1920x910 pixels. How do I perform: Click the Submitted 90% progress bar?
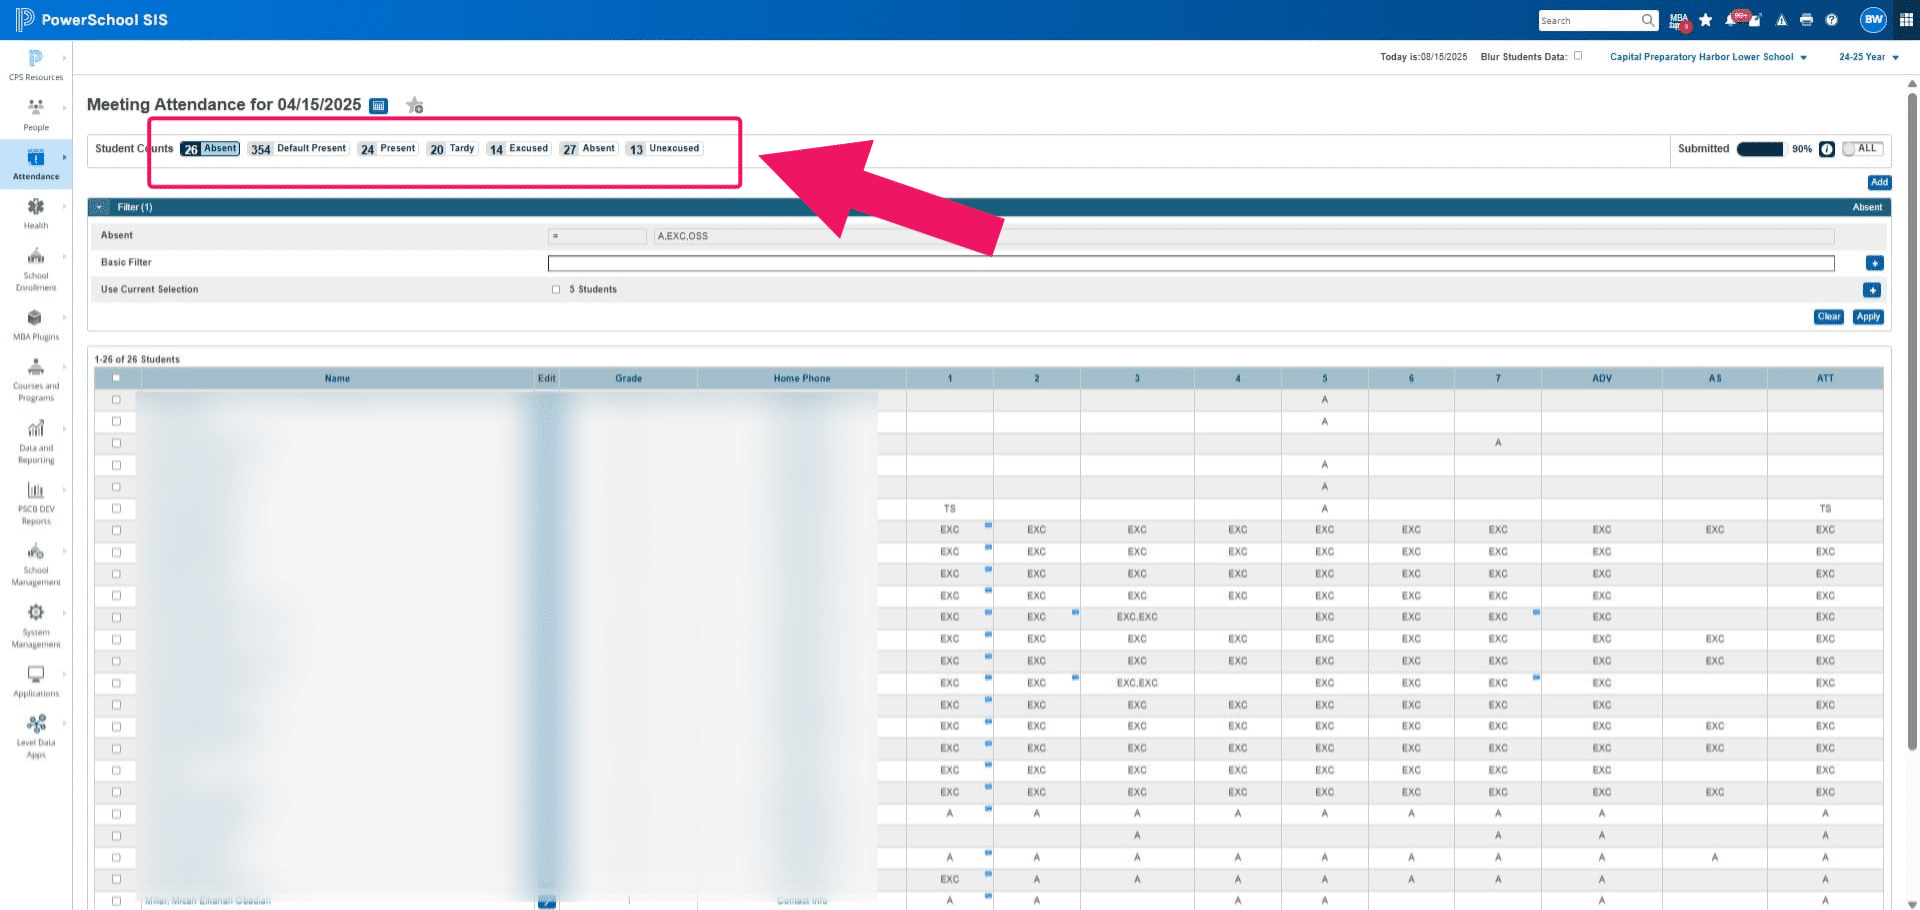pos(1760,149)
